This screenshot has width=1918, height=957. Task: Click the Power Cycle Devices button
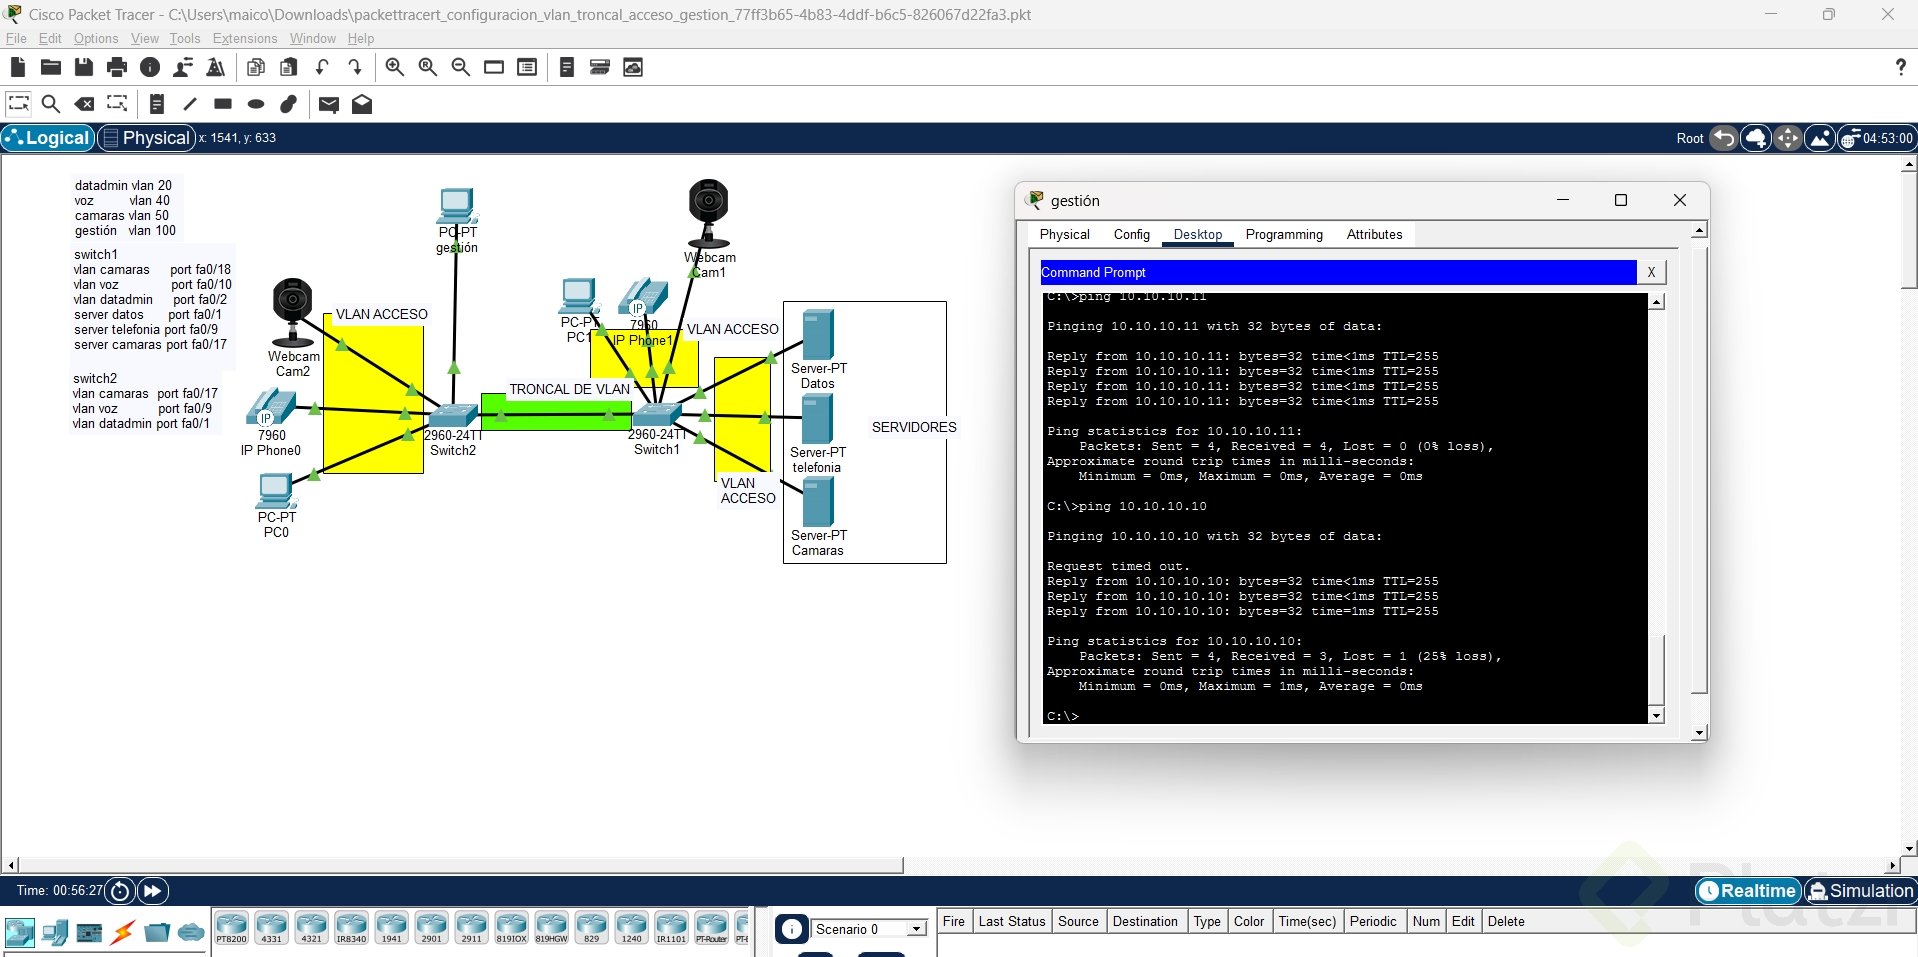(120, 890)
